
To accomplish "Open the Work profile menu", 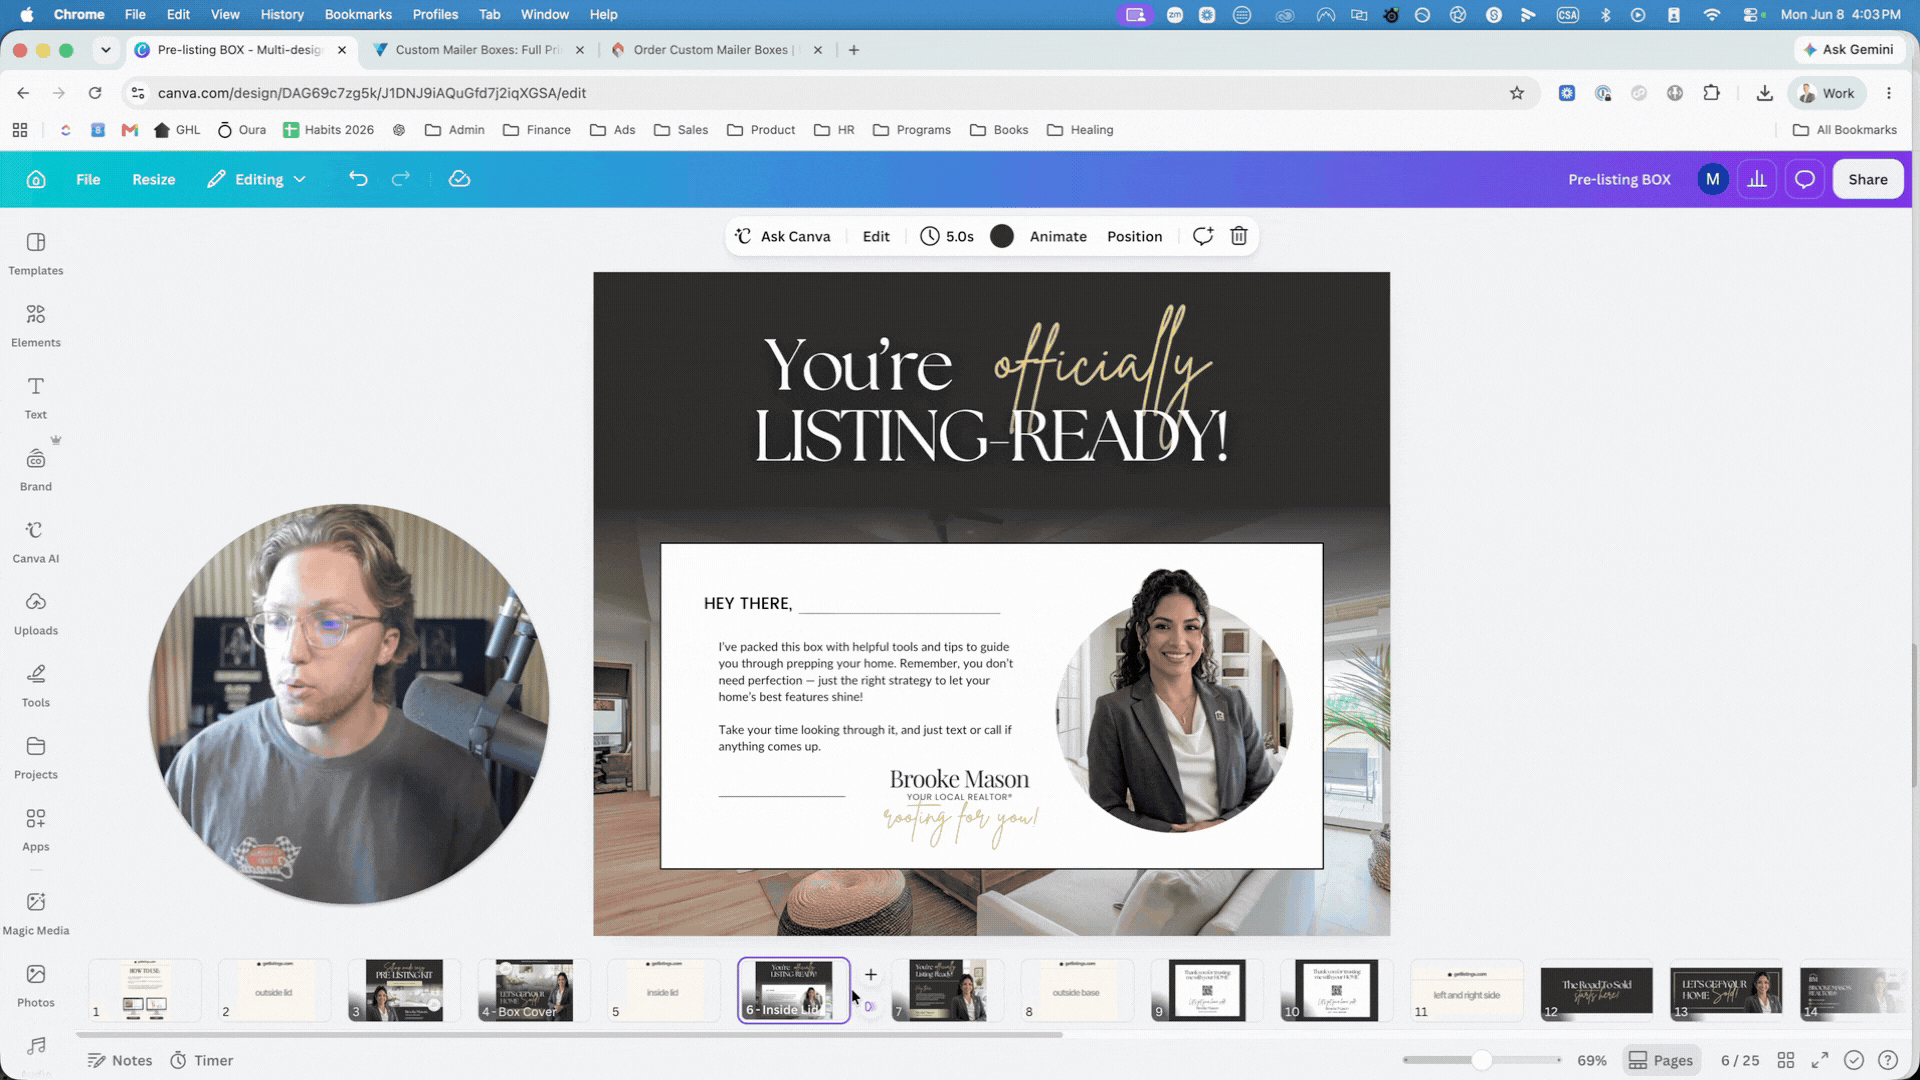I will click(x=1827, y=93).
